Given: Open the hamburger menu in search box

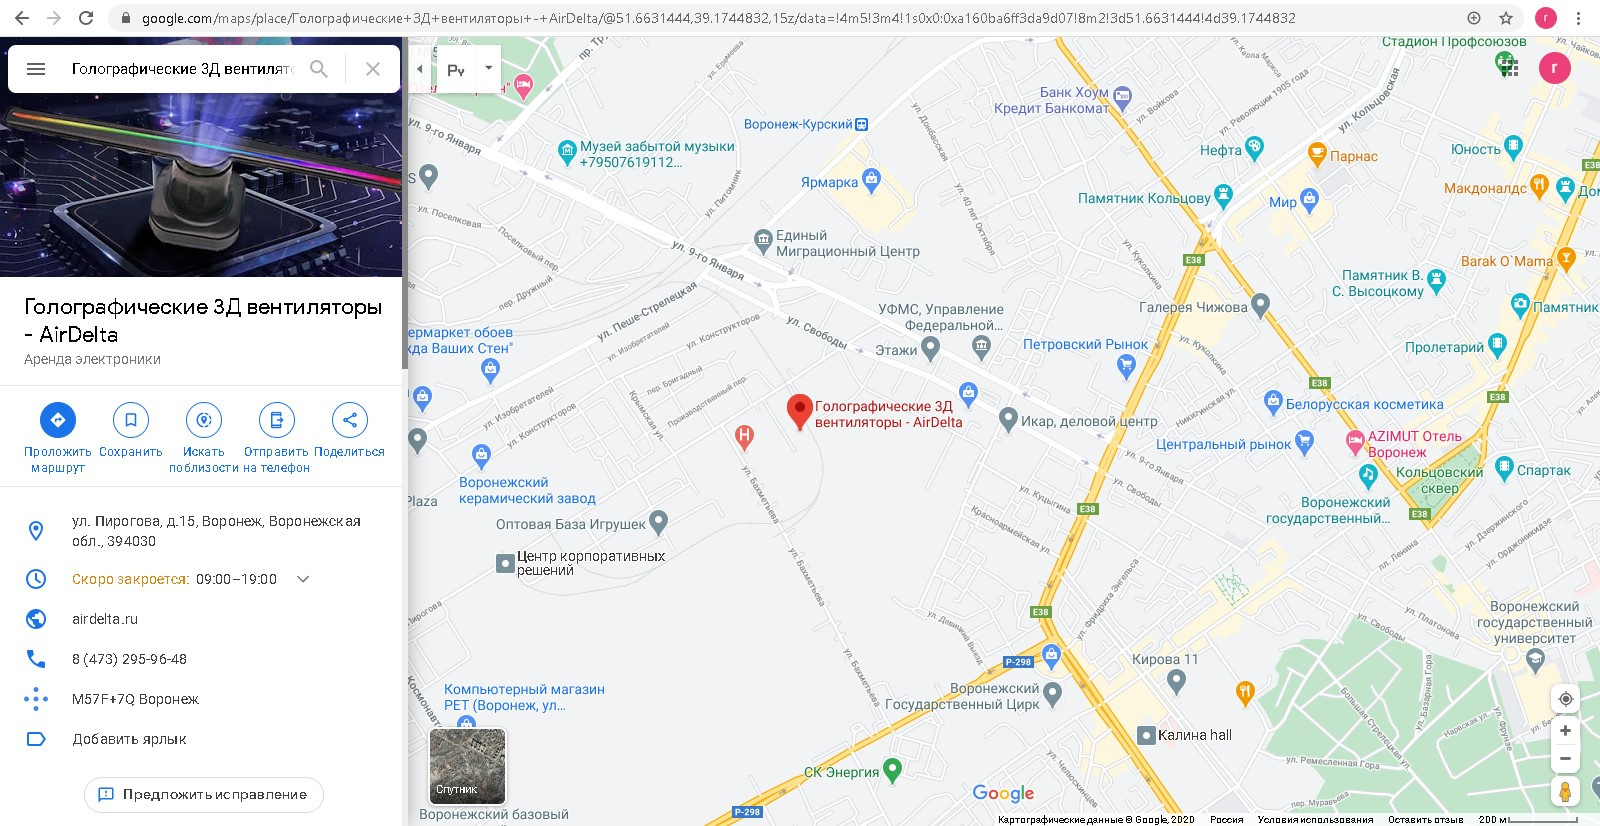Looking at the screenshot, I should click(36, 69).
